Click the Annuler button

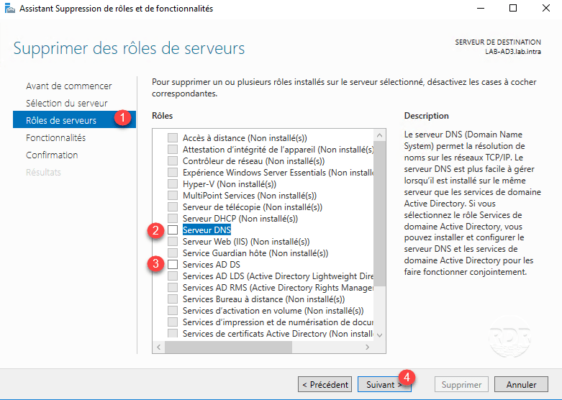tap(521, 385)
